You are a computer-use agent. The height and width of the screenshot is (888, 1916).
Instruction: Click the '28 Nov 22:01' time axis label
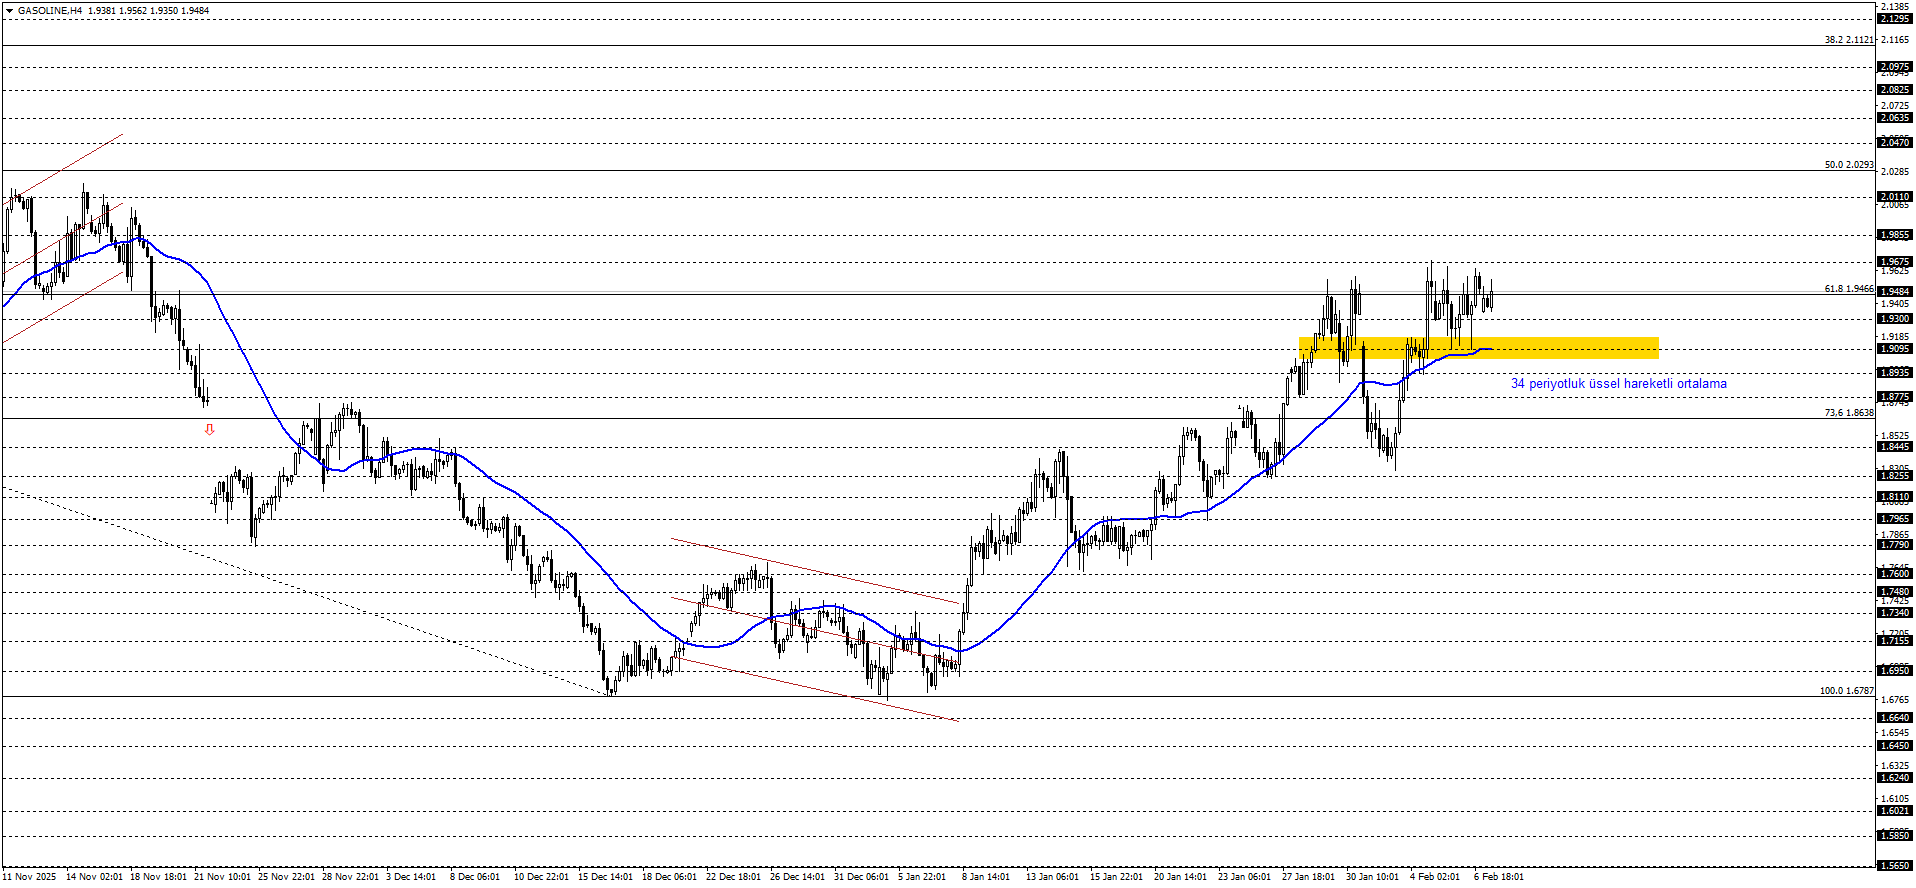[x=350, y=877]
